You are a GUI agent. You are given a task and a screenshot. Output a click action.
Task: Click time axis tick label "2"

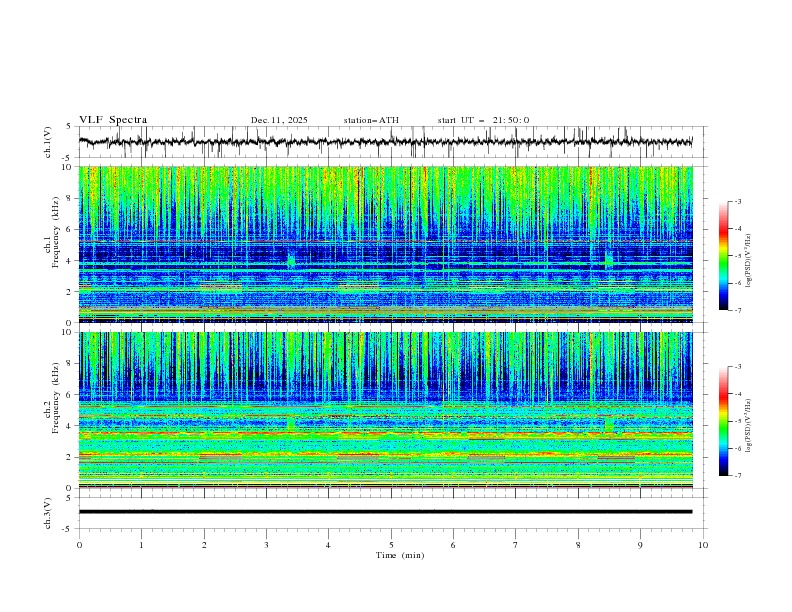[204, 545]
